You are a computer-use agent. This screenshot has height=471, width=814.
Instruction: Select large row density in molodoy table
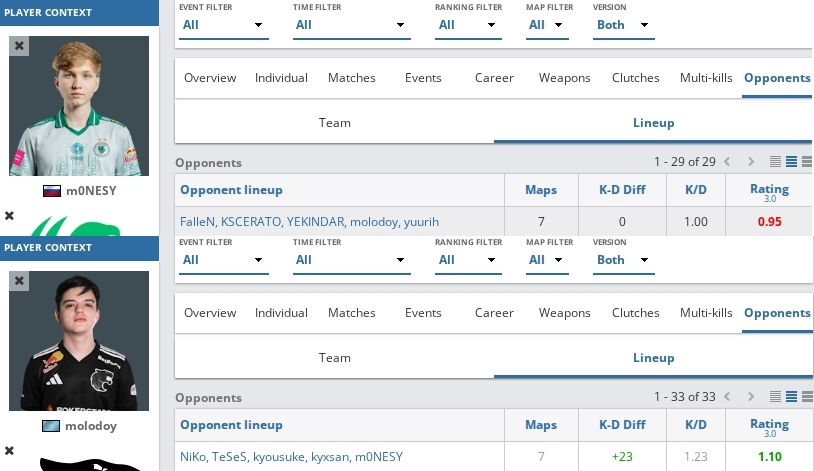point(807,397)
